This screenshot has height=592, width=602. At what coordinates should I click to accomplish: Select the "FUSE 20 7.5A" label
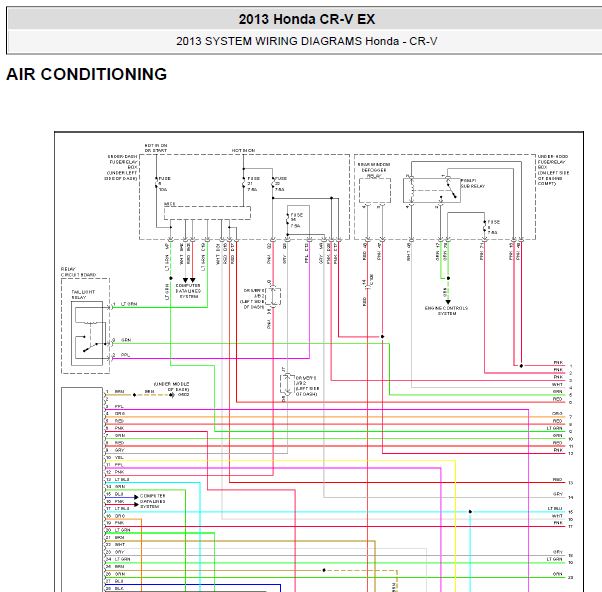pos(280,184)
